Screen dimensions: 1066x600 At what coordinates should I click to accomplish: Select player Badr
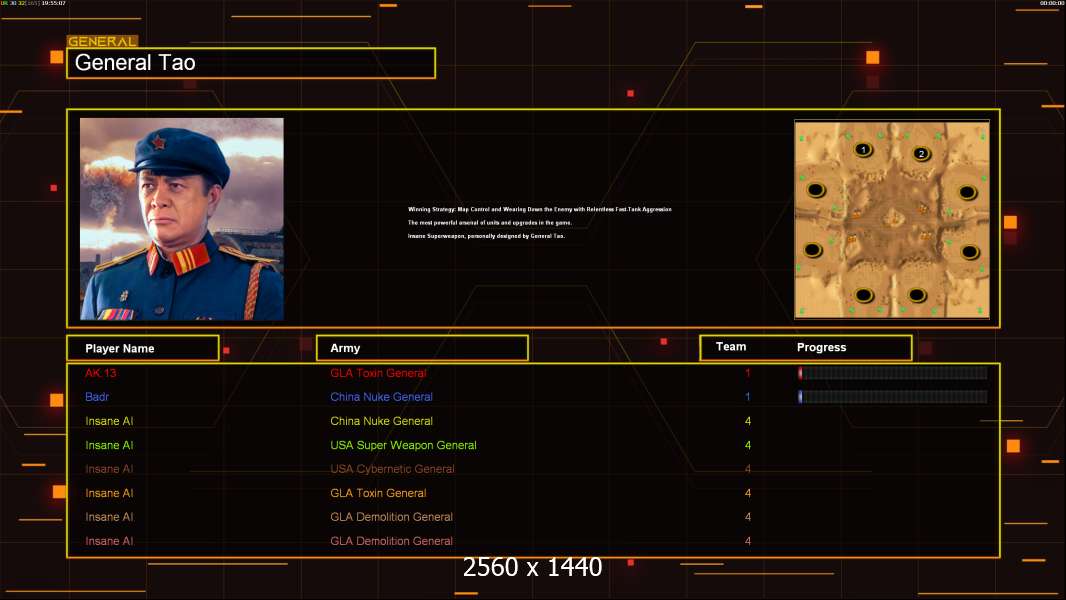97,397
